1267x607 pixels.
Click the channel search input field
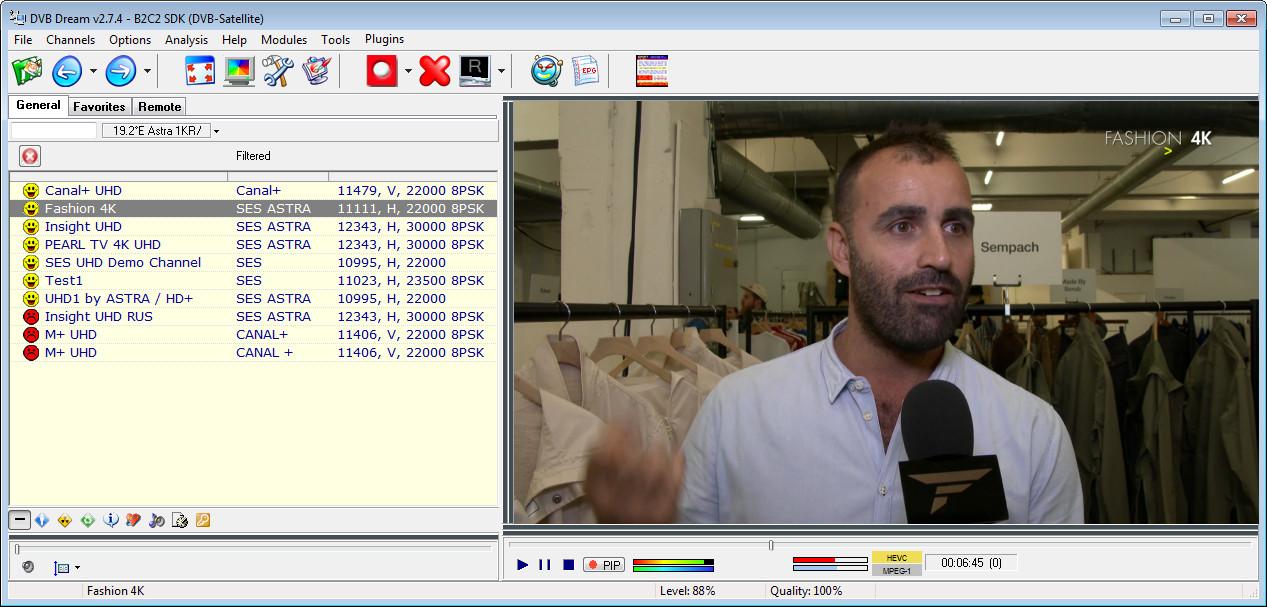click(54, 131)
